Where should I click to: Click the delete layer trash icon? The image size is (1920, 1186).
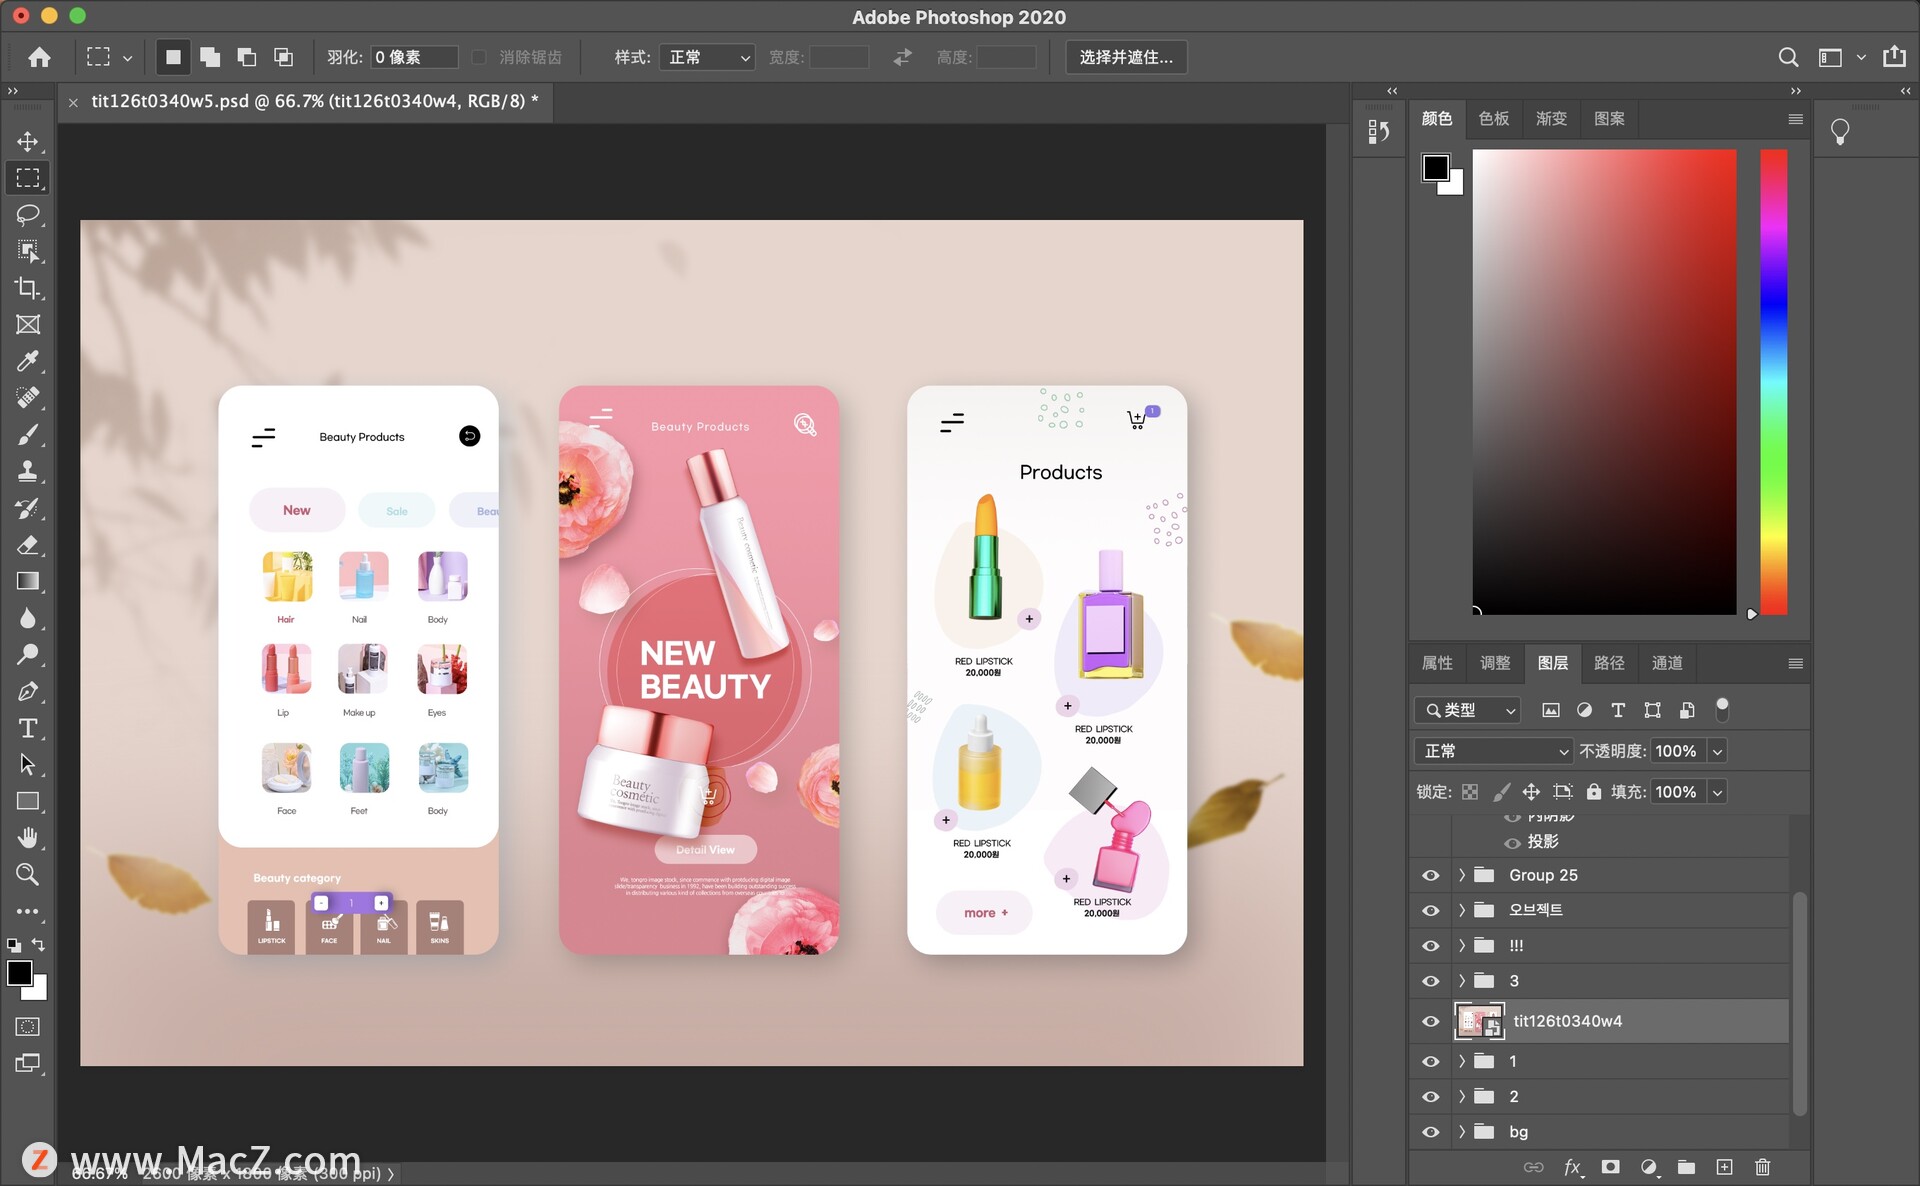tap(1762, 1167)
